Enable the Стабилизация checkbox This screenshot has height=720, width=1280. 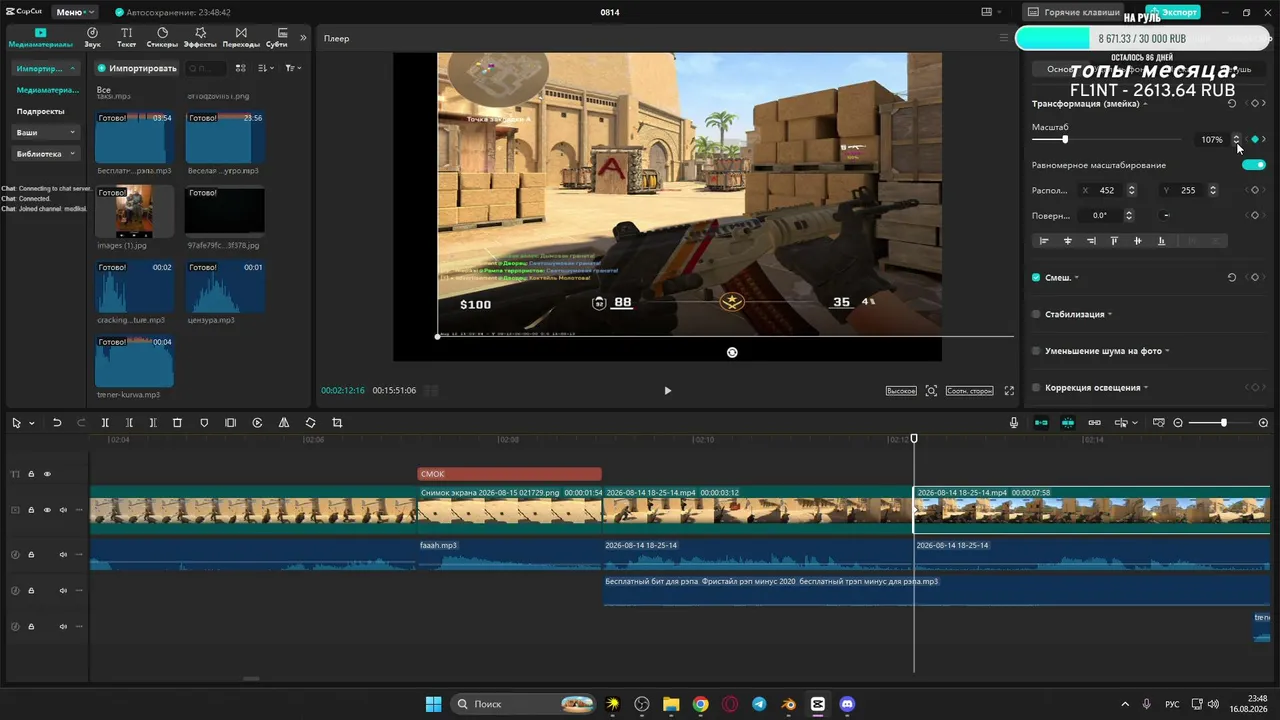[1036, 314]
